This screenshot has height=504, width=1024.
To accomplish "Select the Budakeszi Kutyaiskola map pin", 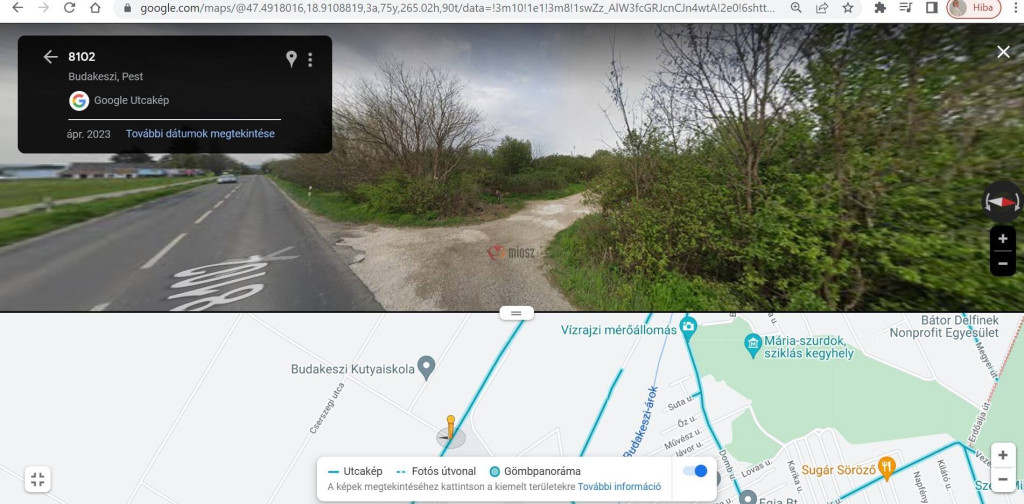I will click(x=426, y=368).
